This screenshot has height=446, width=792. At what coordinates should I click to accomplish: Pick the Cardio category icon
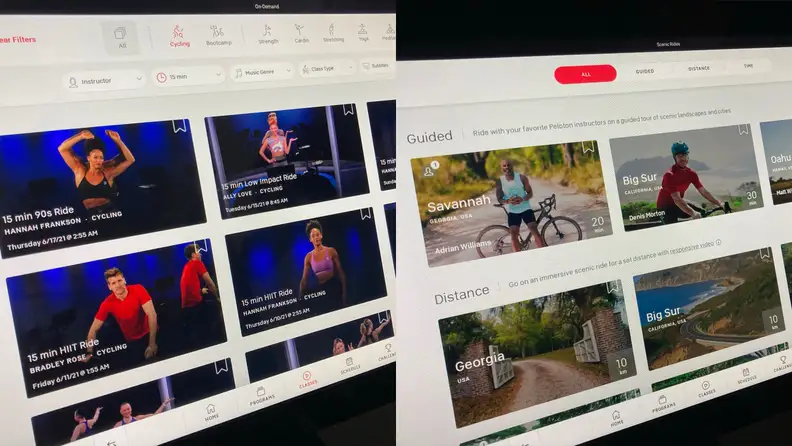301,33
